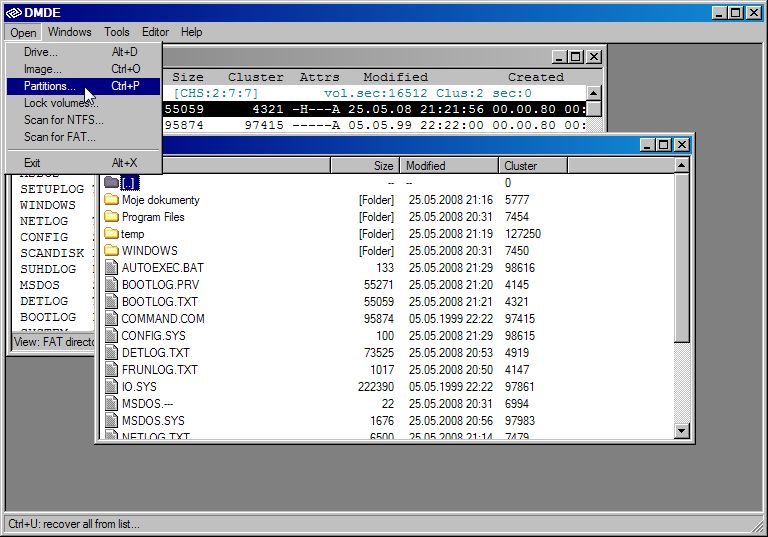
Task: Click the WINDOWS folder icon
Action: pyautogui.click(x=112, y=250)
